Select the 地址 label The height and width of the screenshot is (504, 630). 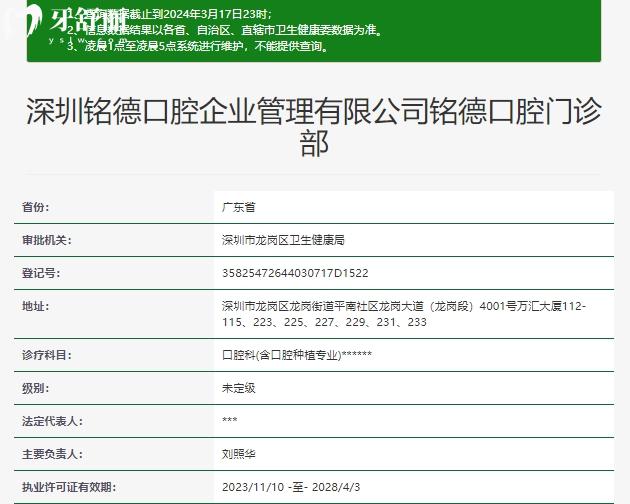click(x=35, y=306)
